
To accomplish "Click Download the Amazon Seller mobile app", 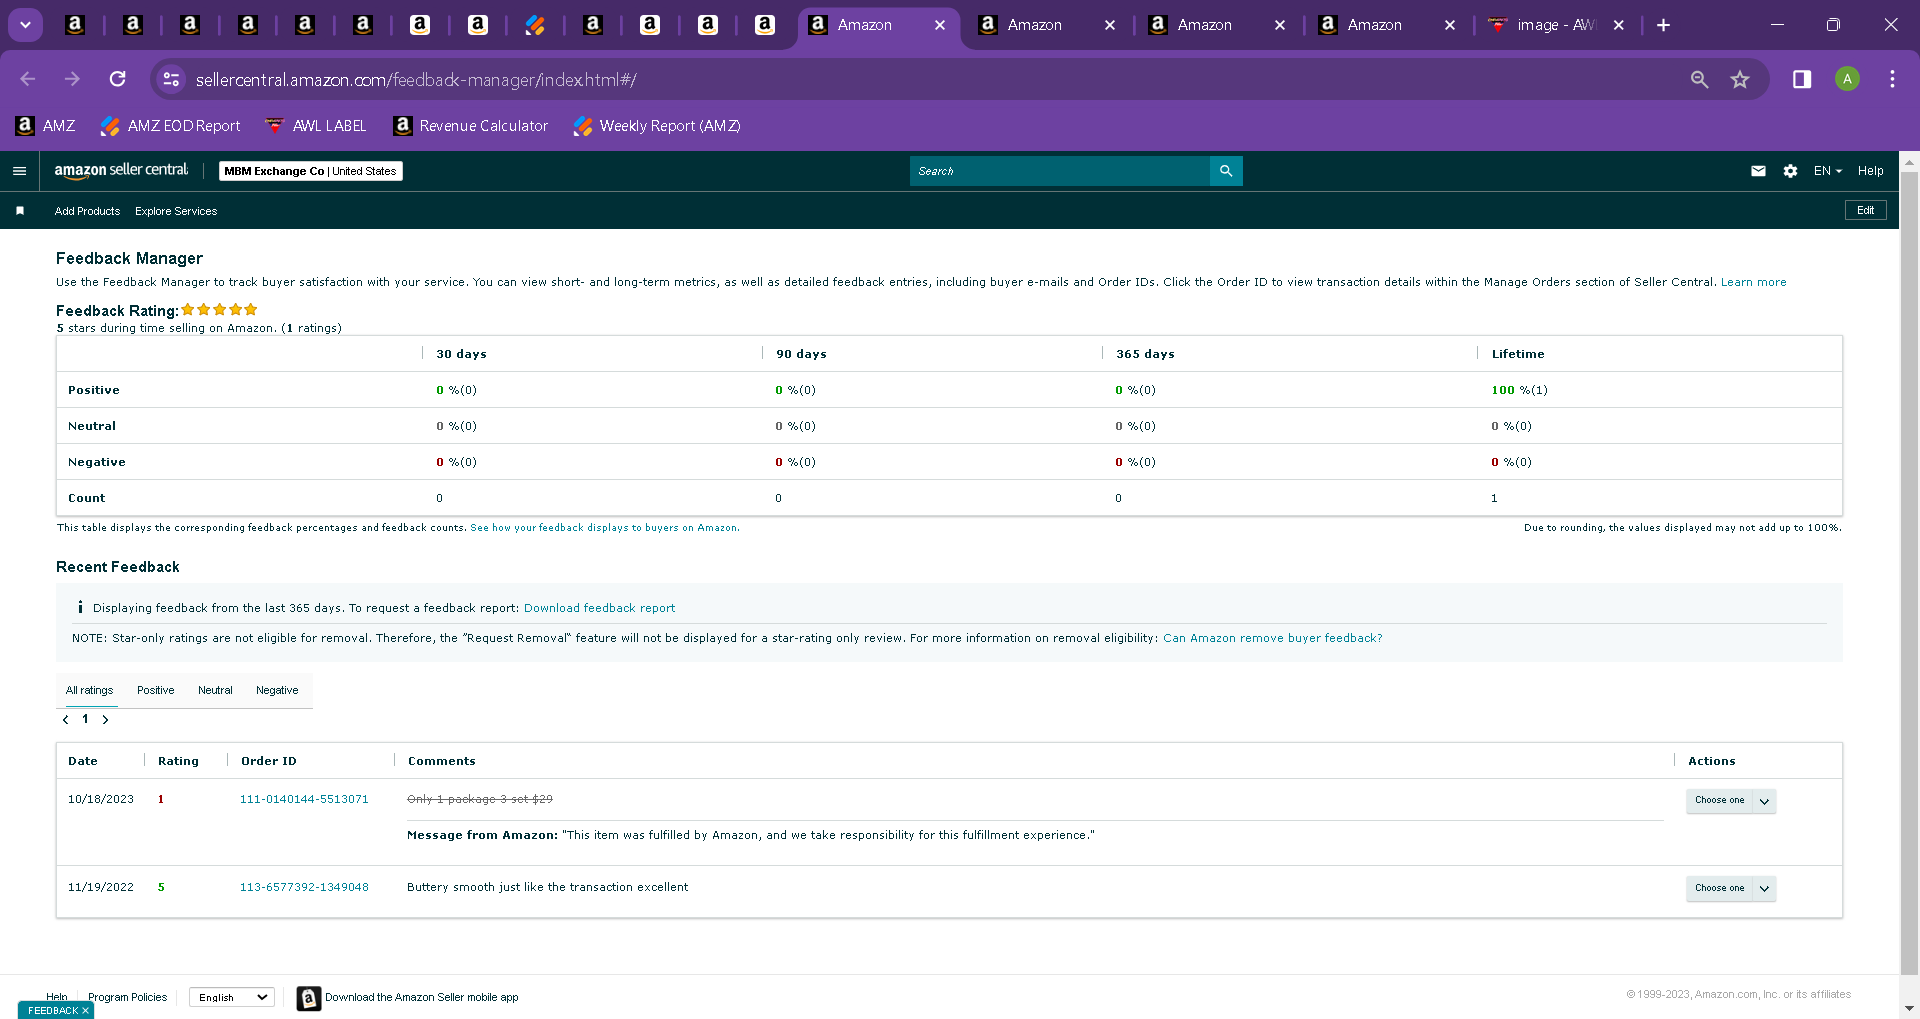I will [422, 997].
